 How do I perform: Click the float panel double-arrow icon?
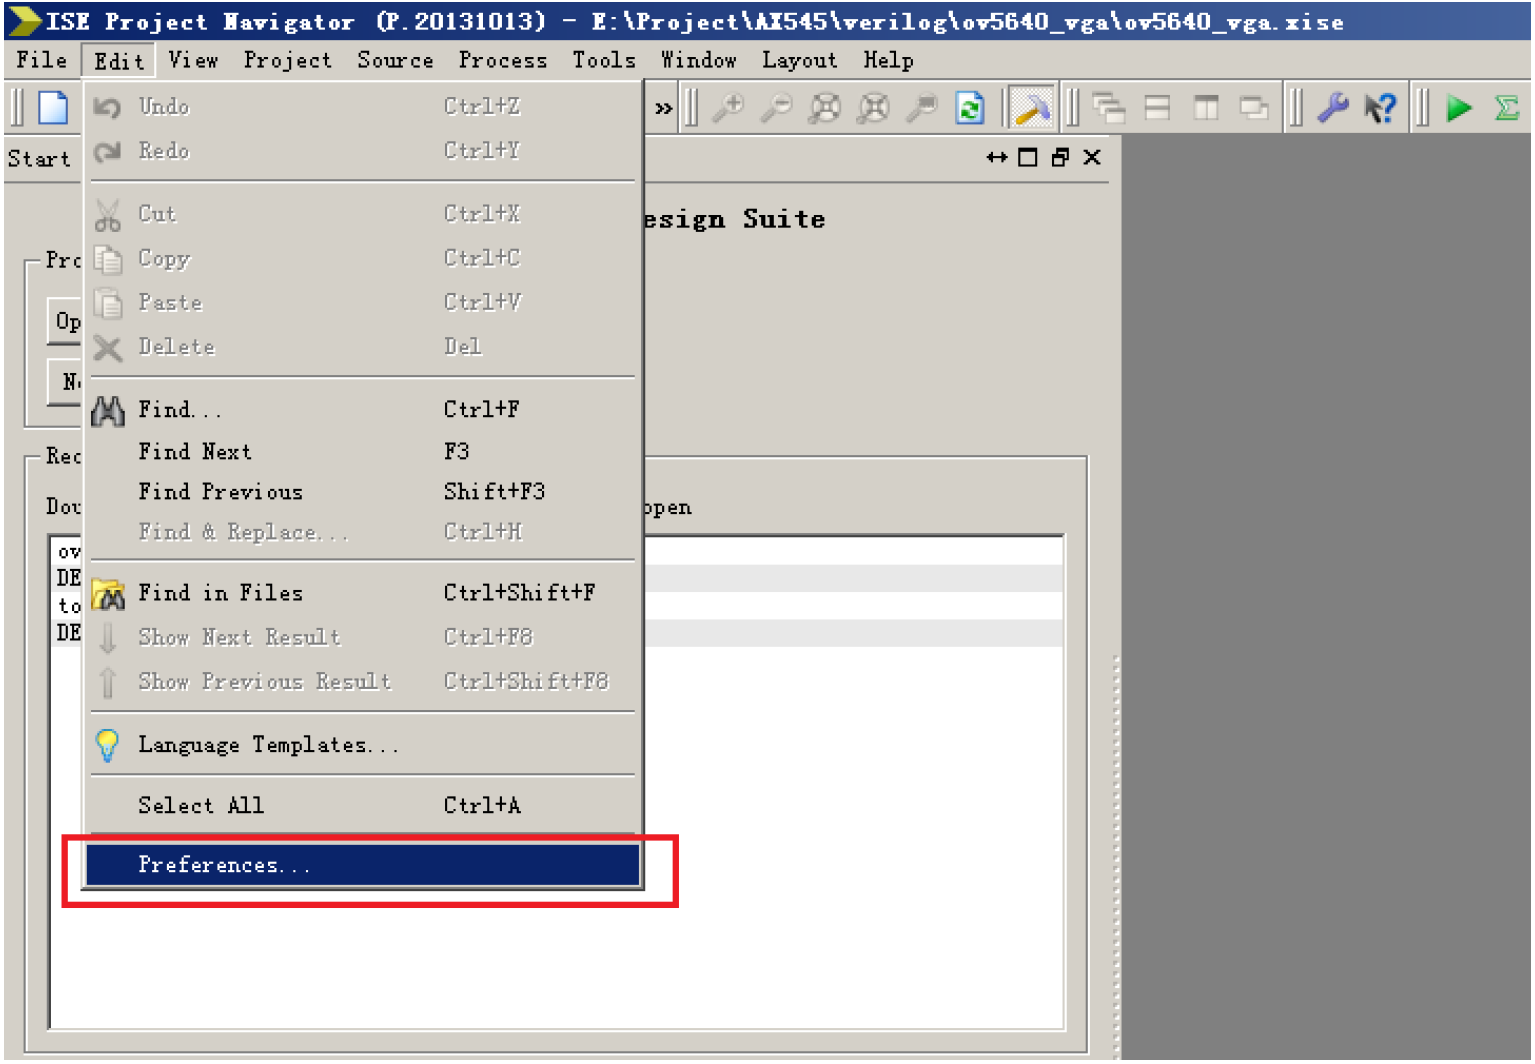(x=995, y=157)
